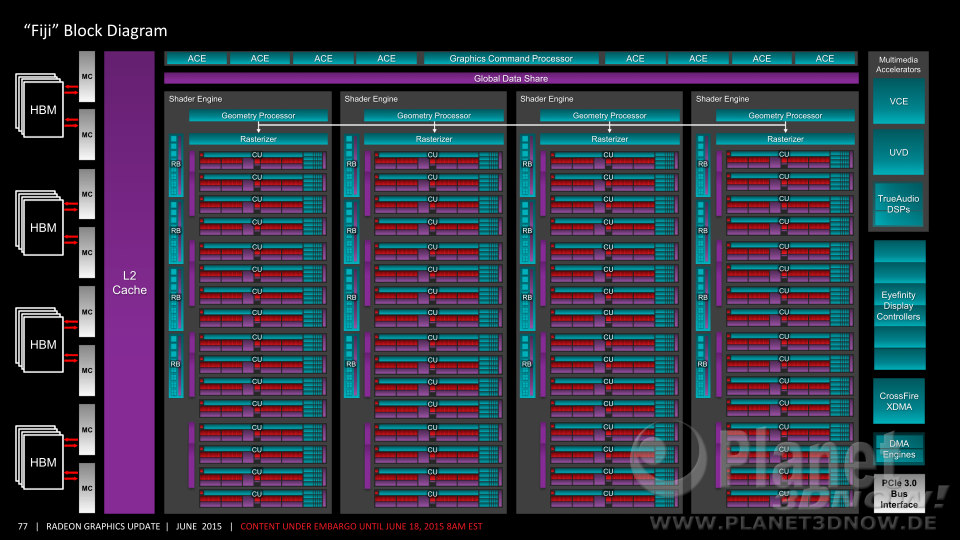Select Geometry Processor in second Shader Engine
Image resolution: width=960 pixels, height=540 pixels.
click(x=434, y=115)
